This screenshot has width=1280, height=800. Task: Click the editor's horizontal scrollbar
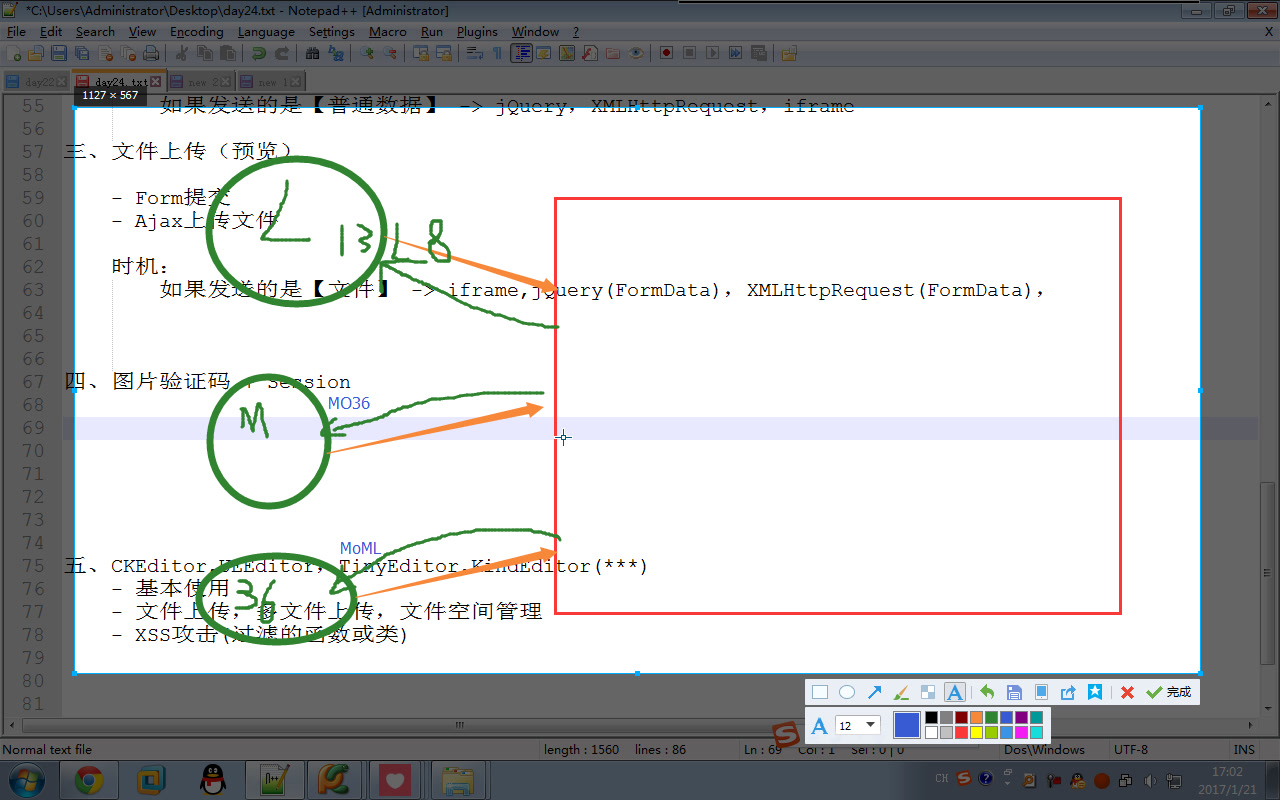tap(460, 725)
